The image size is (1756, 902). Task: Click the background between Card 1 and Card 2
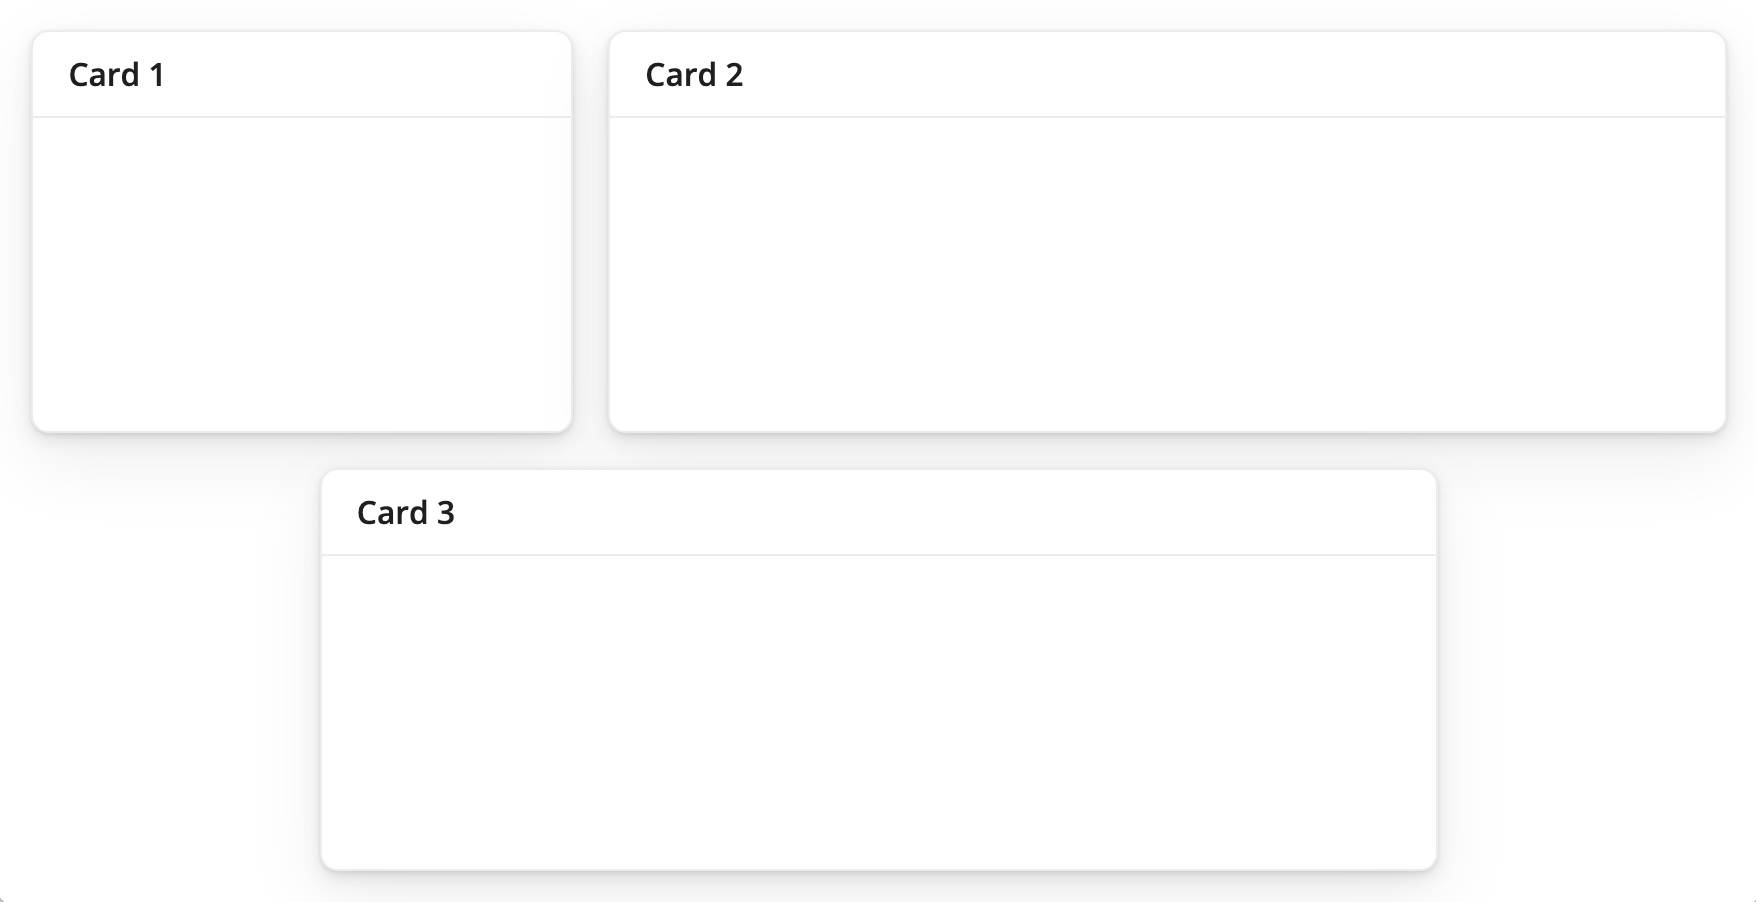[590, 230]
